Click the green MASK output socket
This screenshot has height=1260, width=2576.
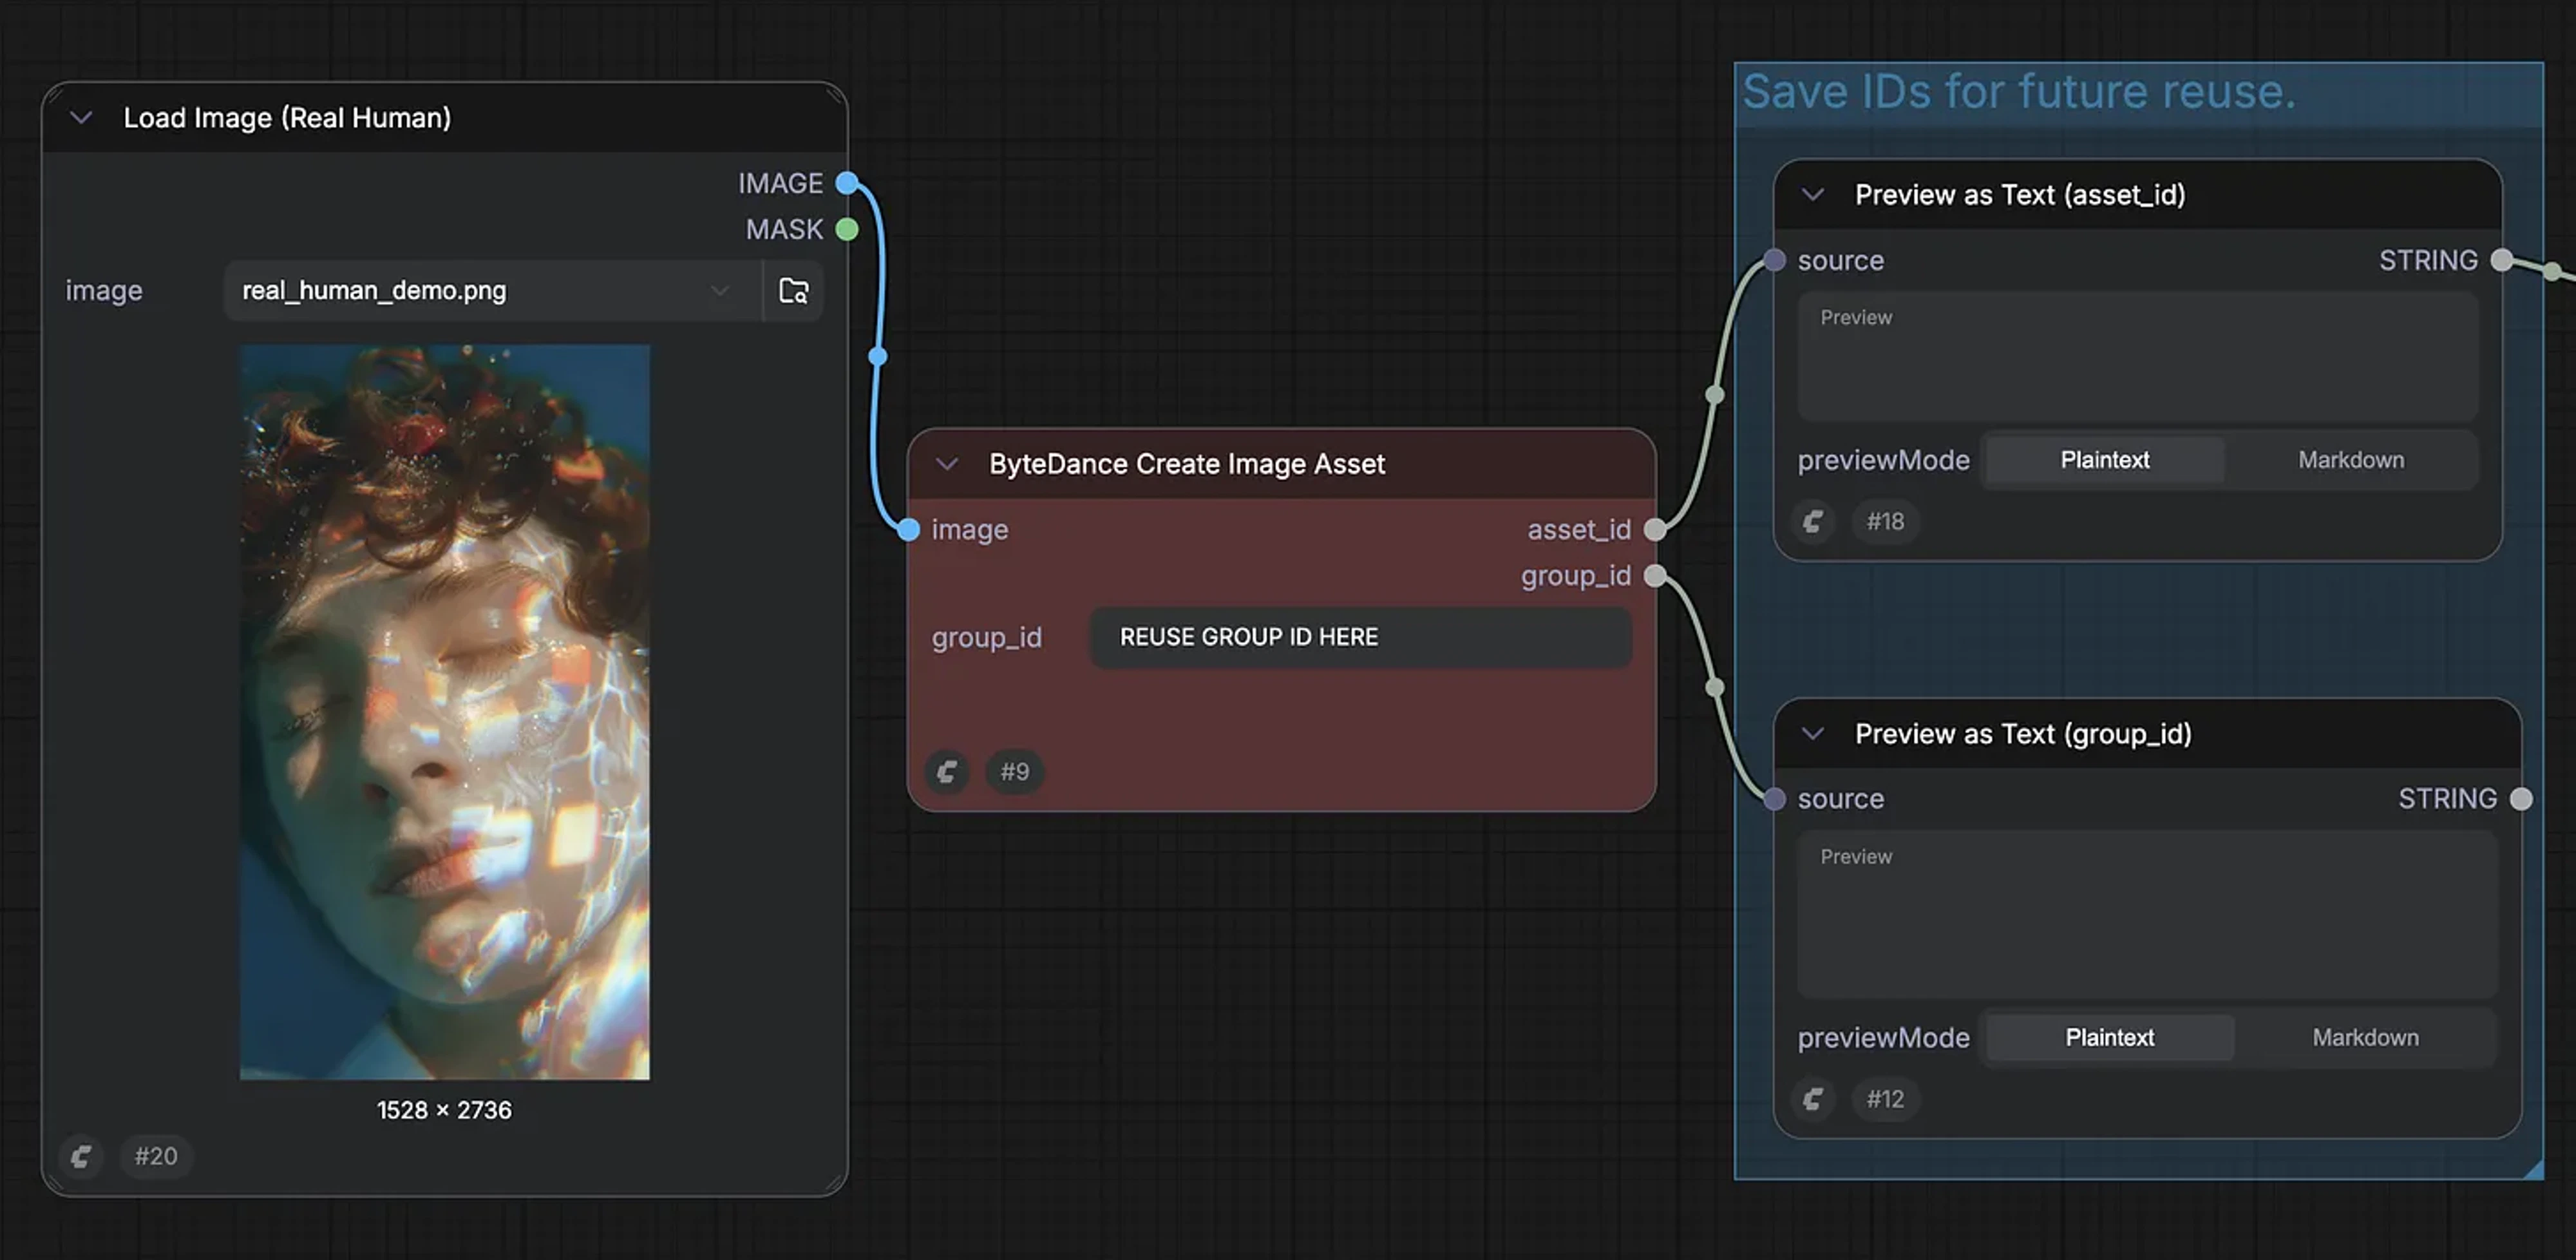click(x=847, y=230)
